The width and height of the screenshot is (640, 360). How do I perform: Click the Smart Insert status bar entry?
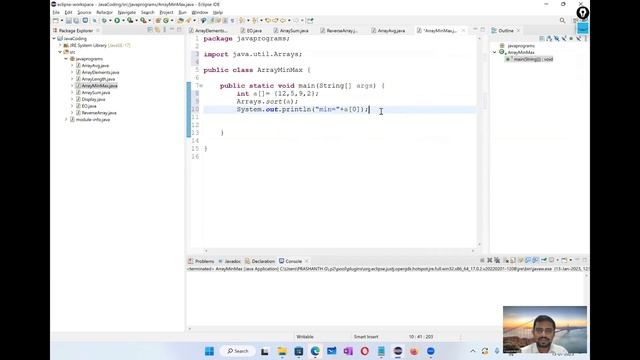click(x=366, y=337)
